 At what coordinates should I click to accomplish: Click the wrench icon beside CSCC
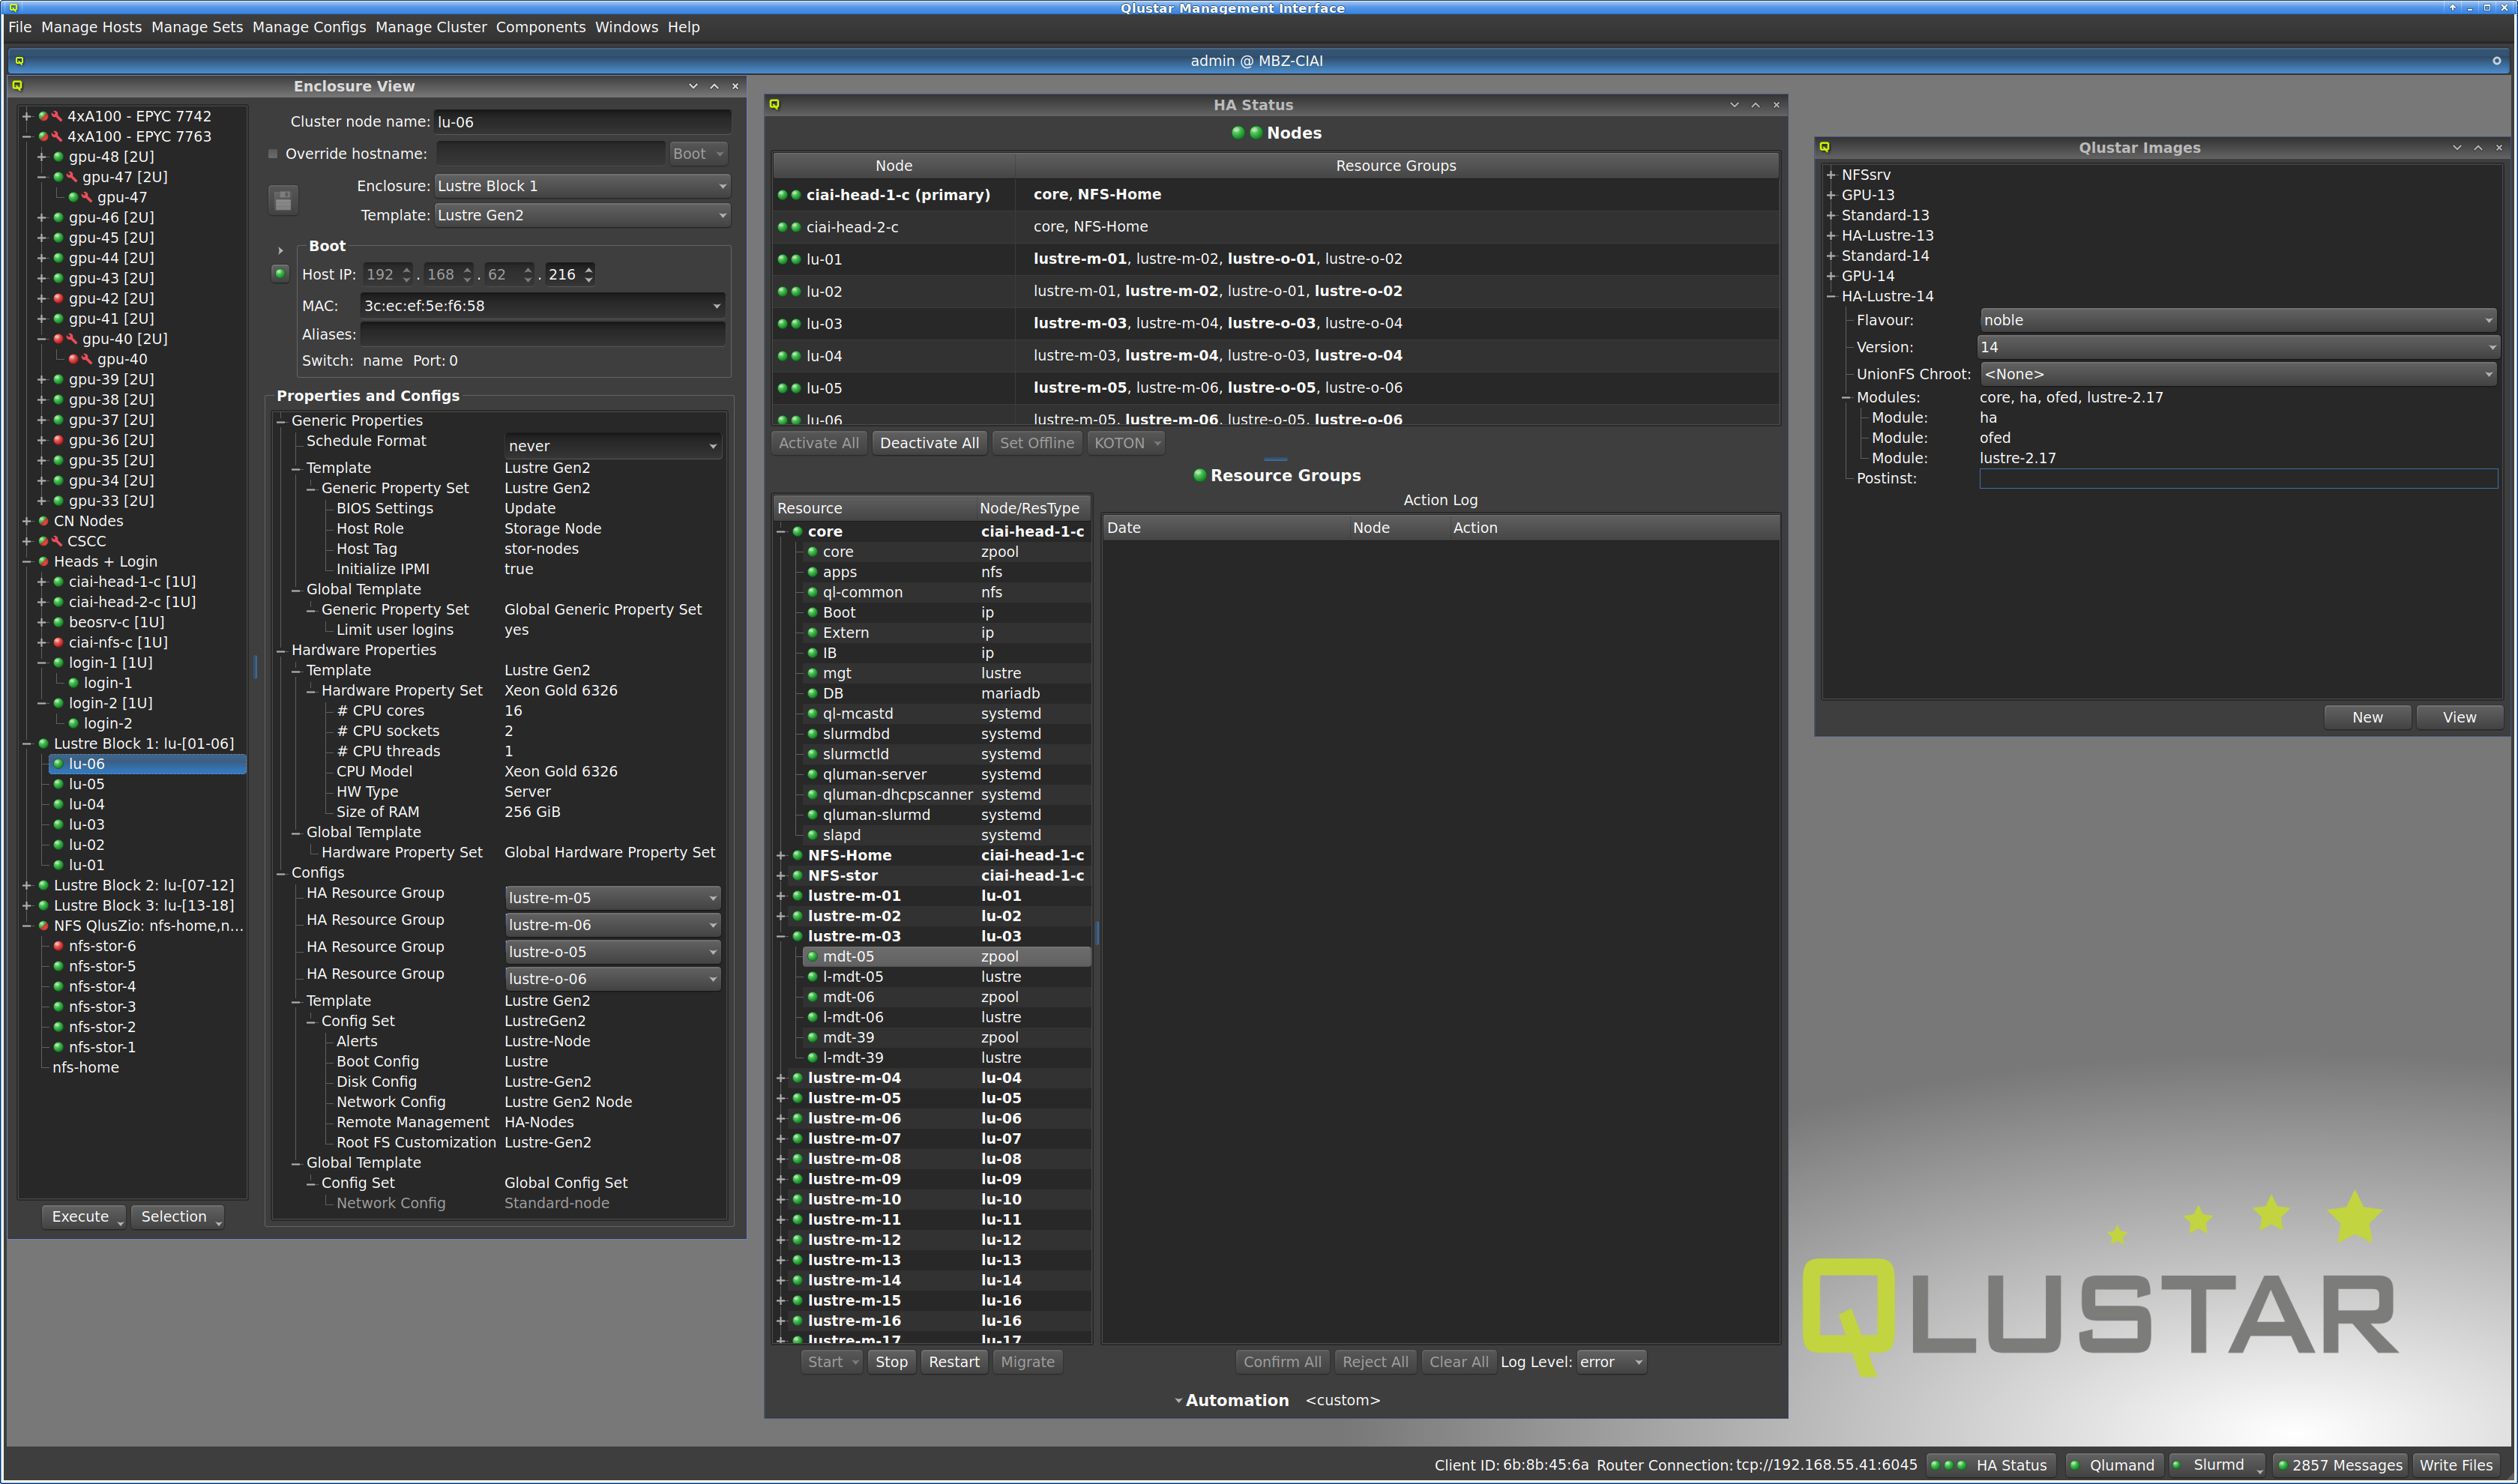pos(57,541)
